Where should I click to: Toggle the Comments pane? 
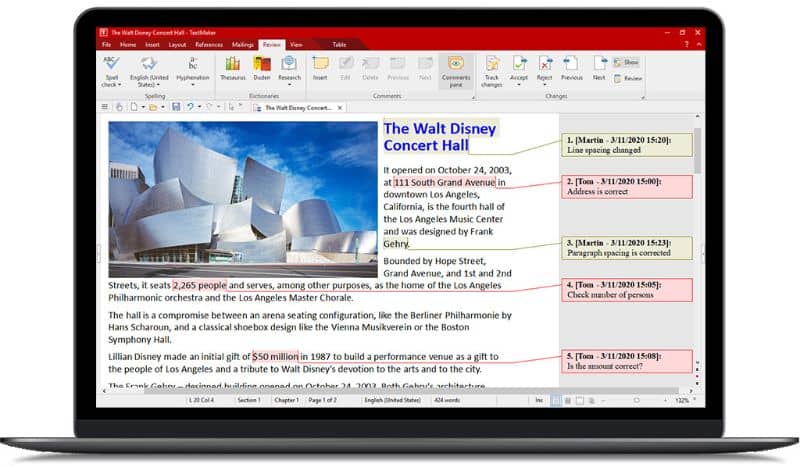click(456, 71)
